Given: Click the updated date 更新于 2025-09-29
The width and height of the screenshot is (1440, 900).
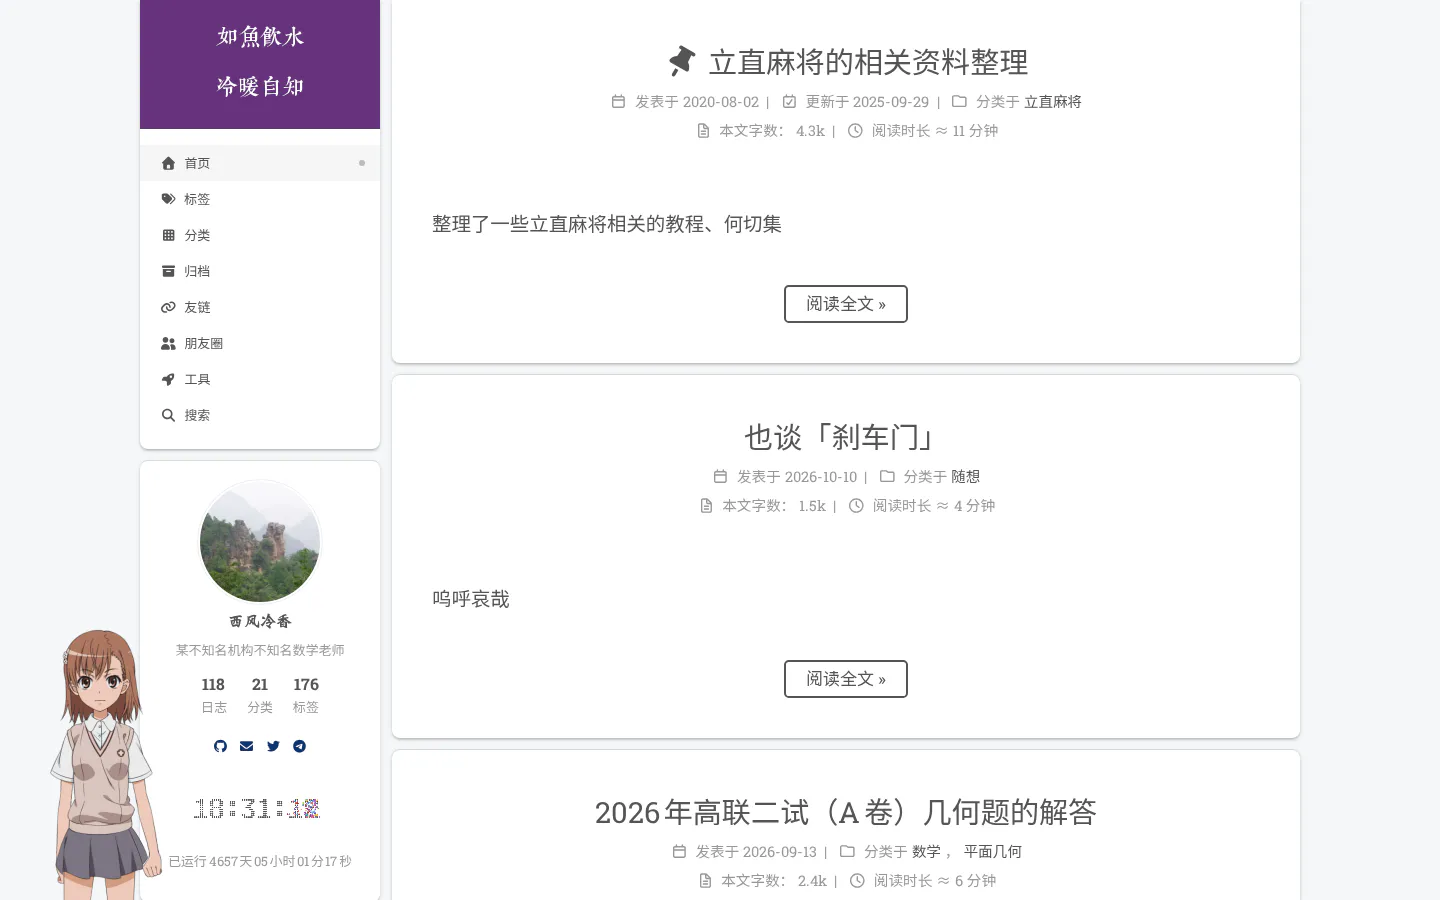Looking at the screenshot, I should [867, 102].
